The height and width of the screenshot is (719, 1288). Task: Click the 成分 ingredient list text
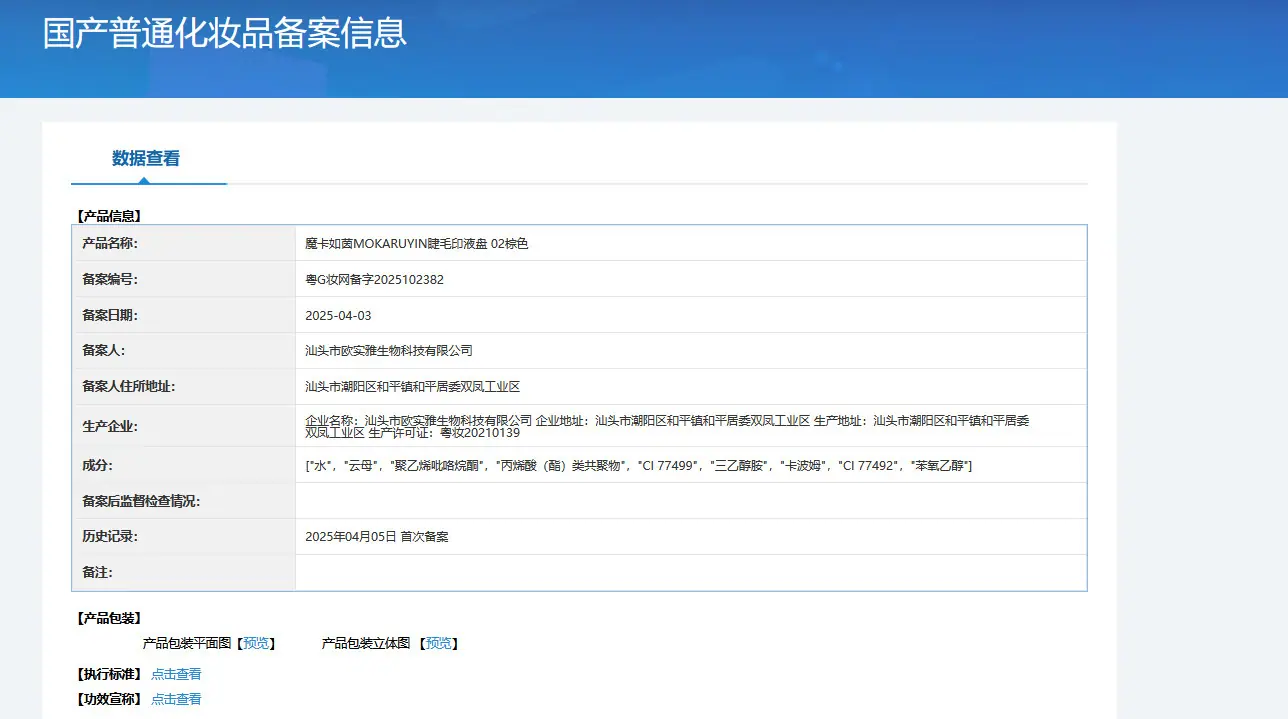coord(639,465)
